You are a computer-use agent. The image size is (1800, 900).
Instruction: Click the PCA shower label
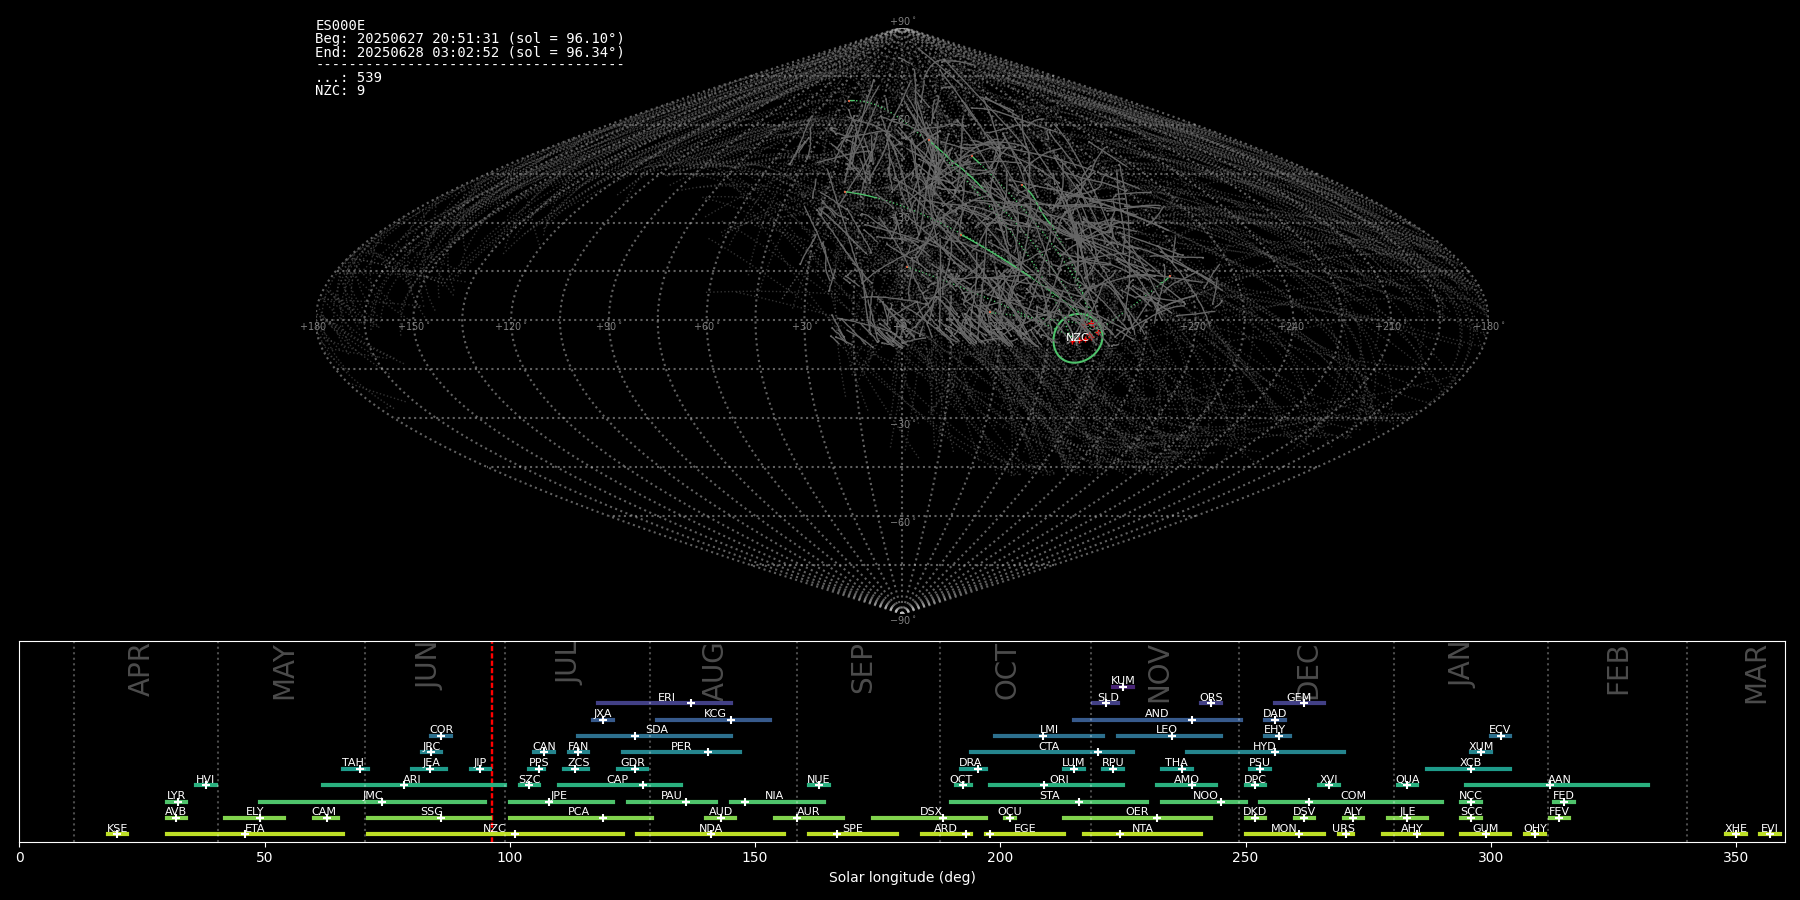(579, 812)
